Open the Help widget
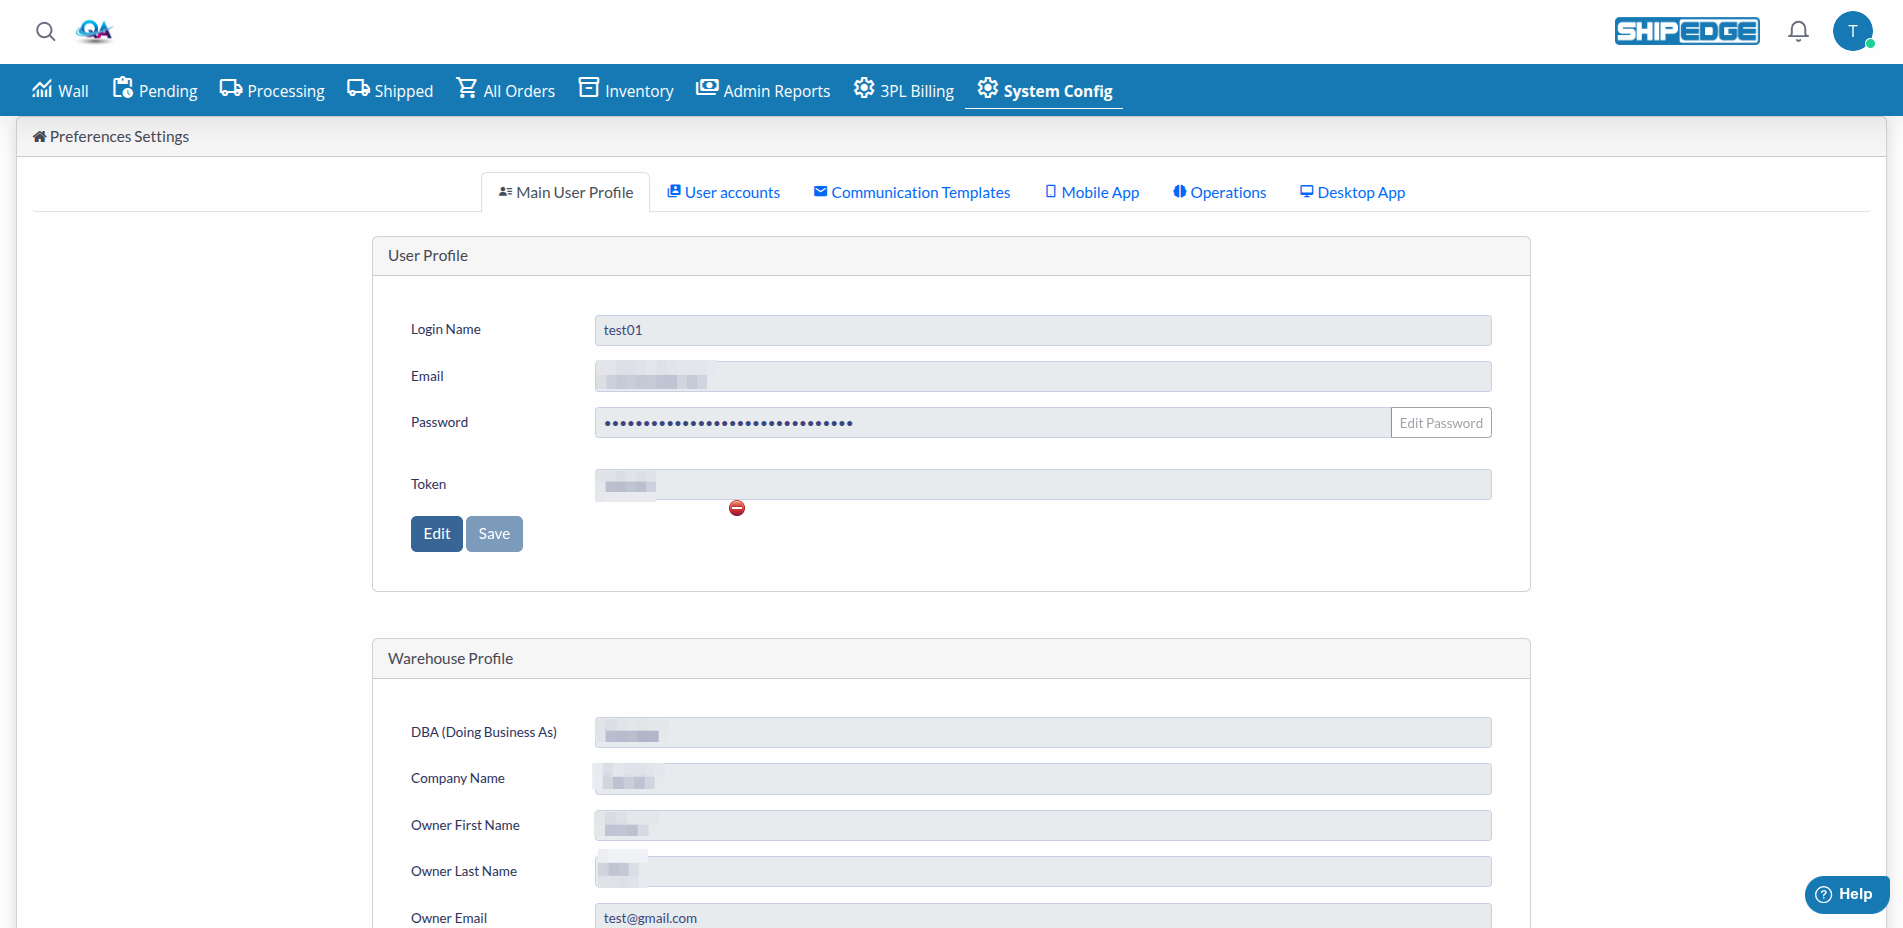The height and width of the screenshot is (928, 1903). point(1845,894)
